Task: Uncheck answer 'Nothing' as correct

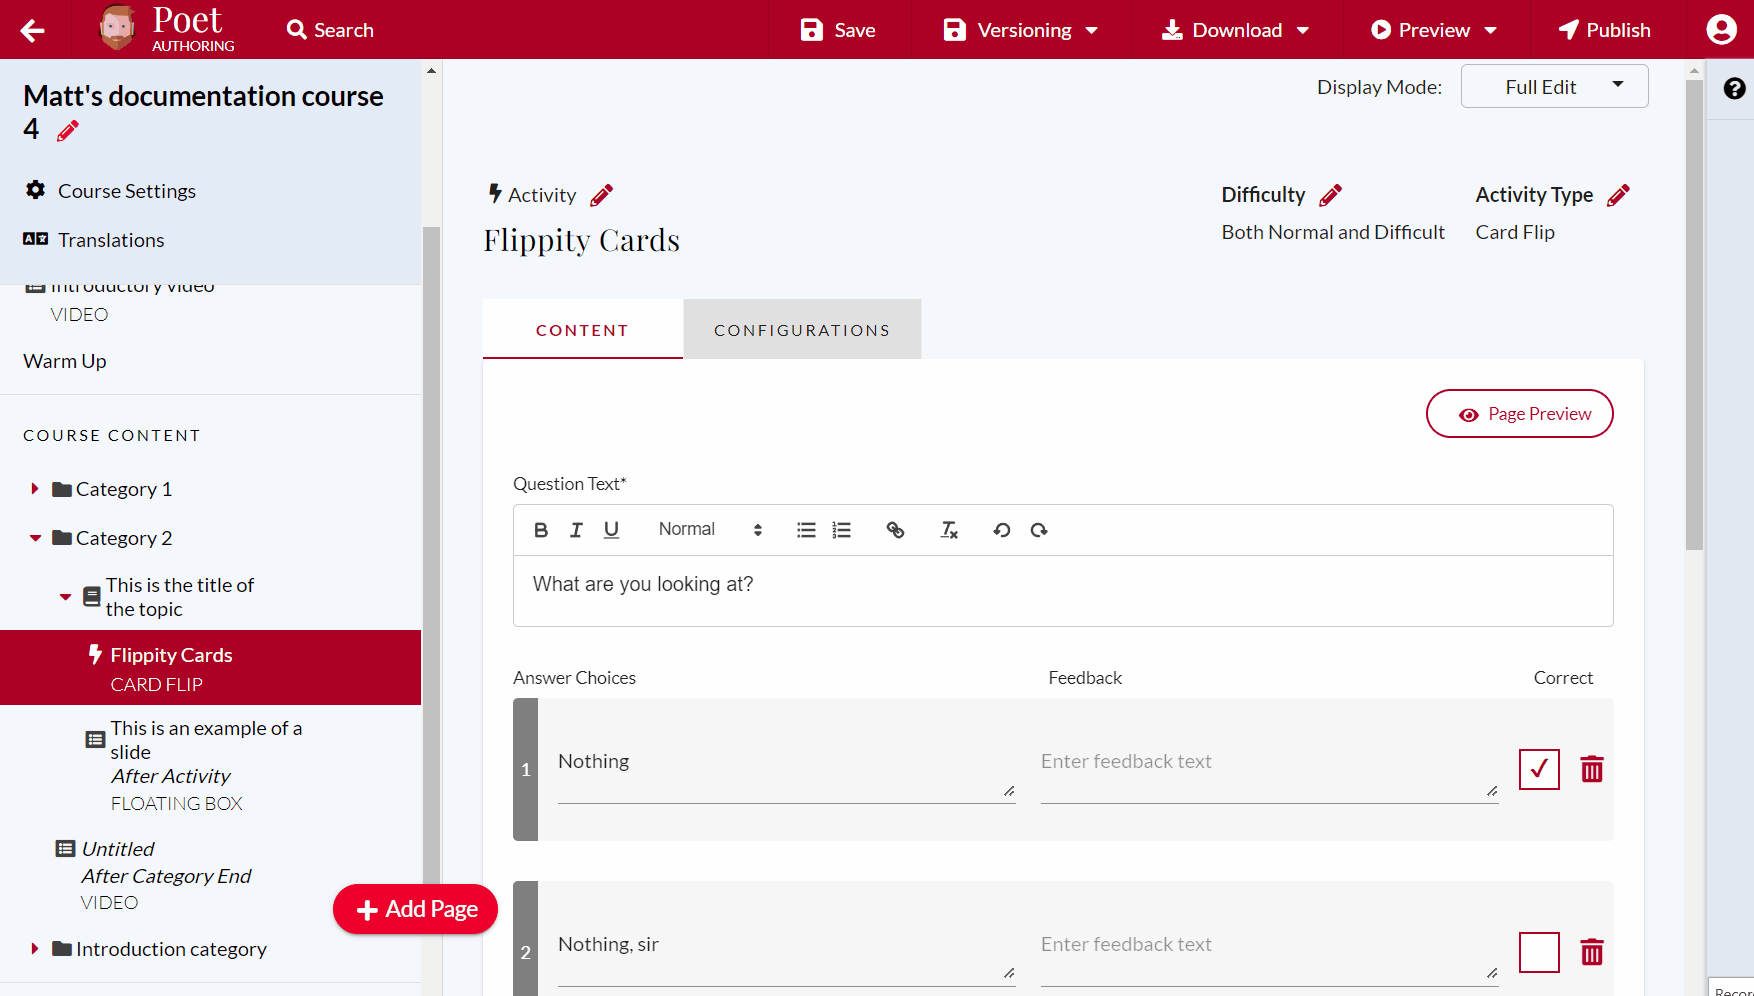Action: [x=1539, y=769]
